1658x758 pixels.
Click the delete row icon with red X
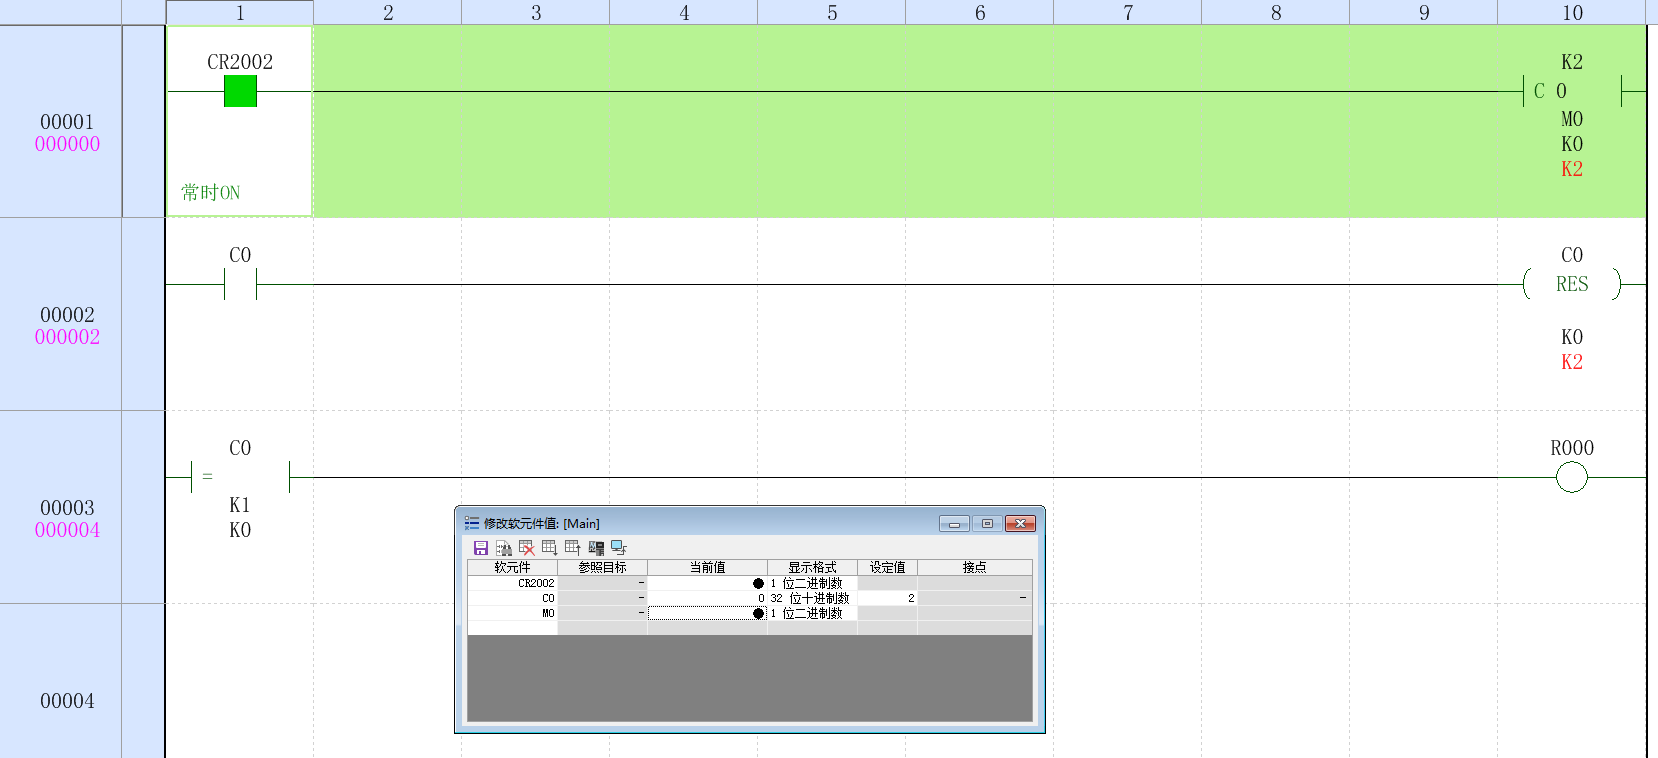[x=526, y=548]
